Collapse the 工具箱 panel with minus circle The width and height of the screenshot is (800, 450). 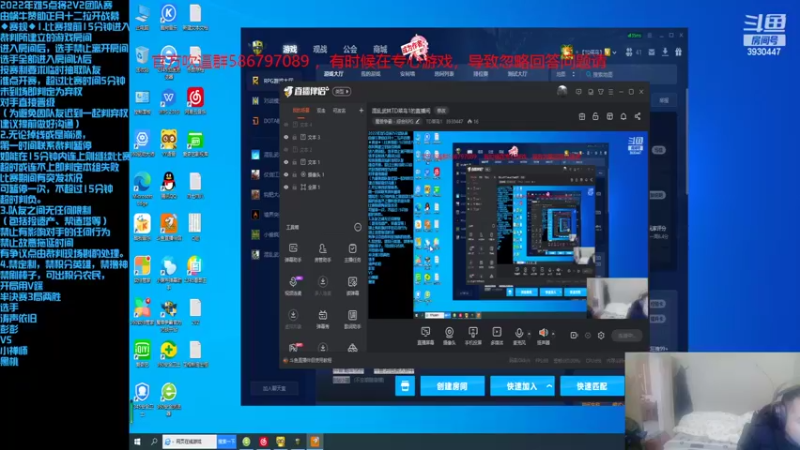point(358,227)
